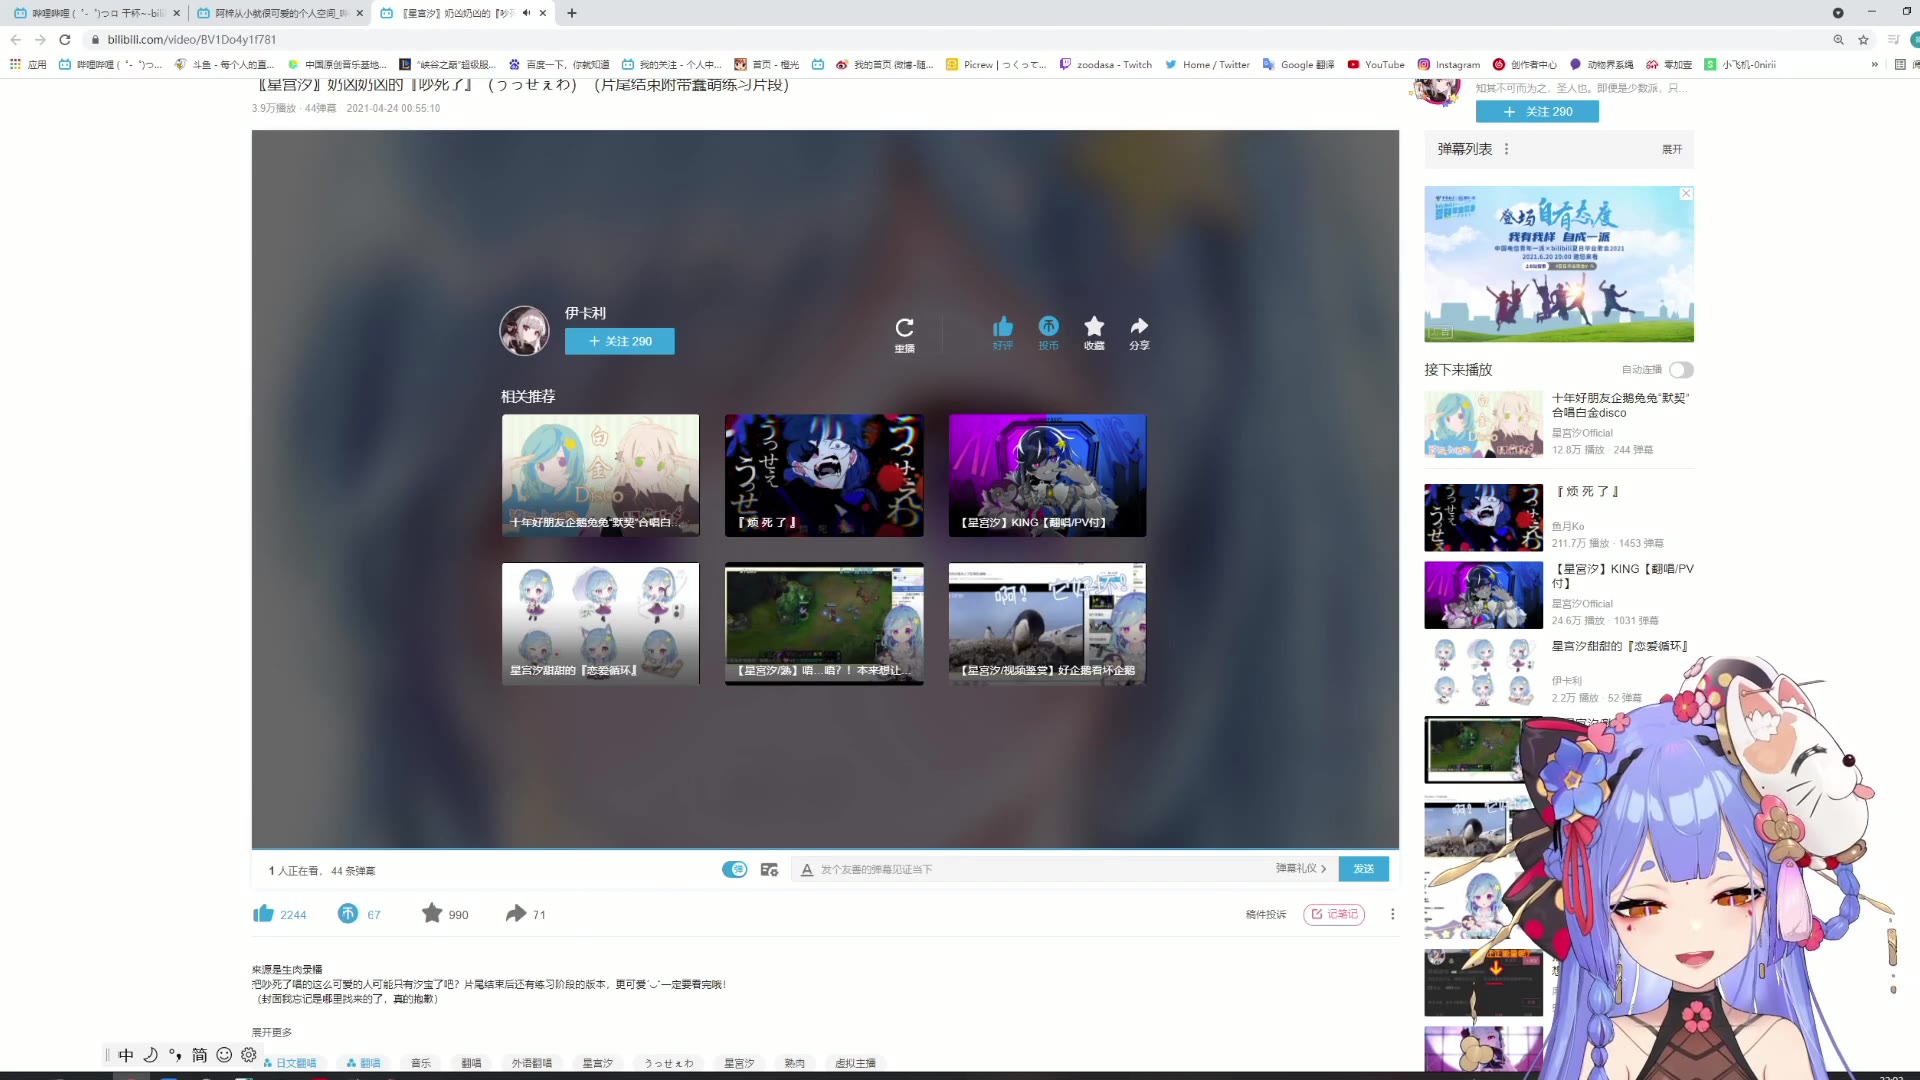1920x1080 pixels.
Task: Show more bookmarks with the » chevron
Action: (1875, 64)
